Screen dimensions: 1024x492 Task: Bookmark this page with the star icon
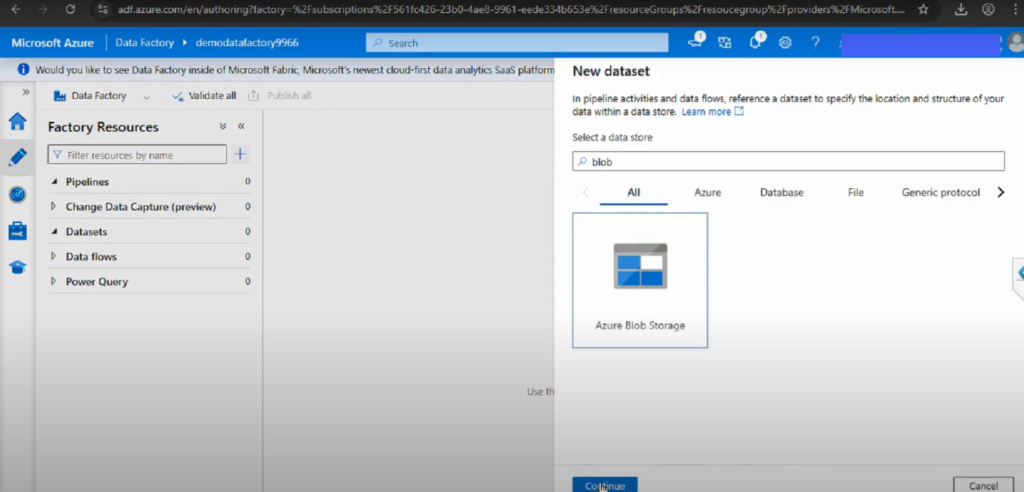click(x=923, y=9)
